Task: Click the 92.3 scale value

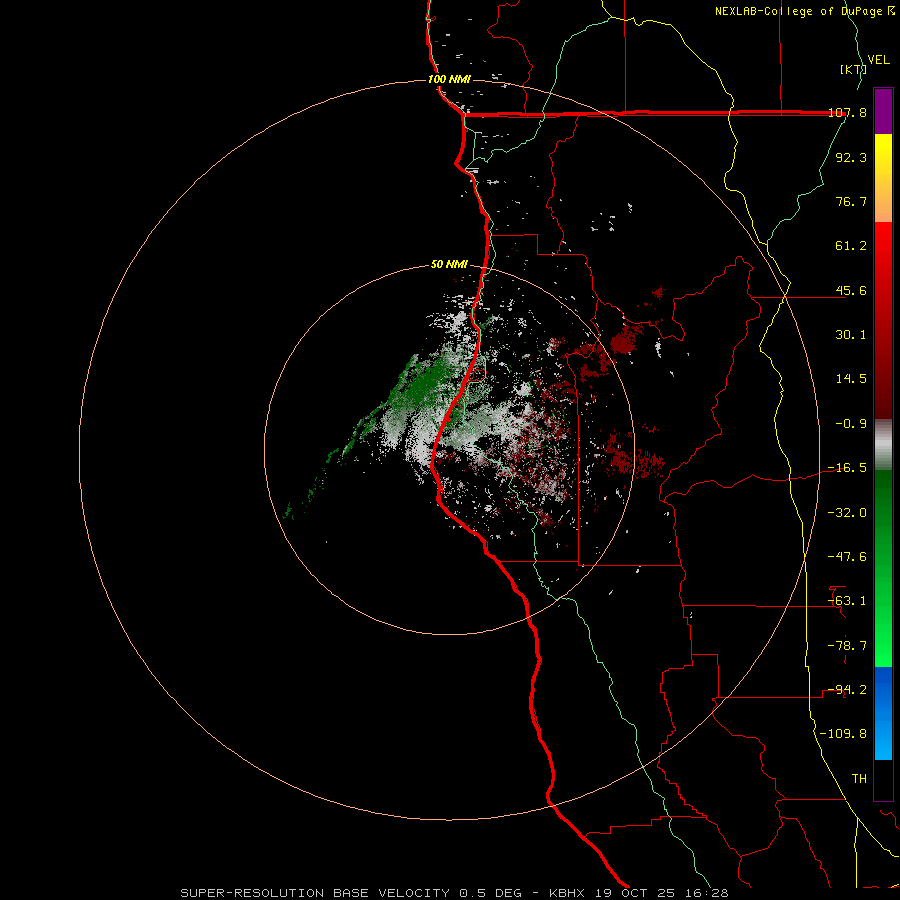Action: coord(851,157)
